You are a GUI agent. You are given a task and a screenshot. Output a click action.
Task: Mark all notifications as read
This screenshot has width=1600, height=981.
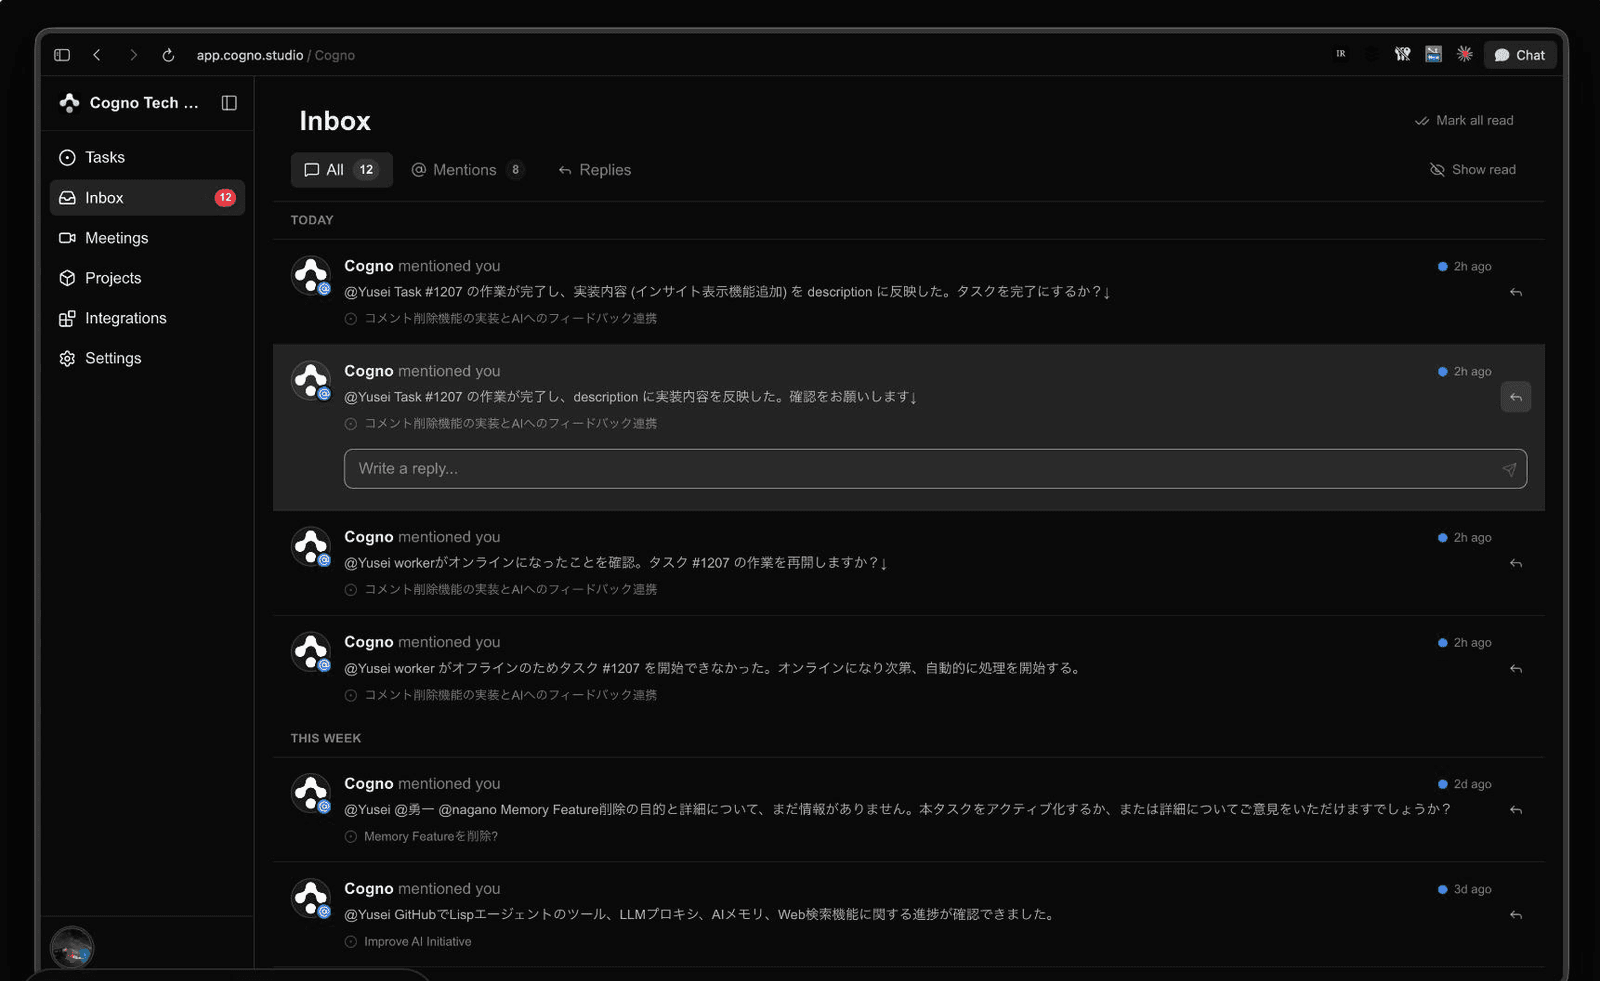pyautogui.click(x=1464, y=120)
